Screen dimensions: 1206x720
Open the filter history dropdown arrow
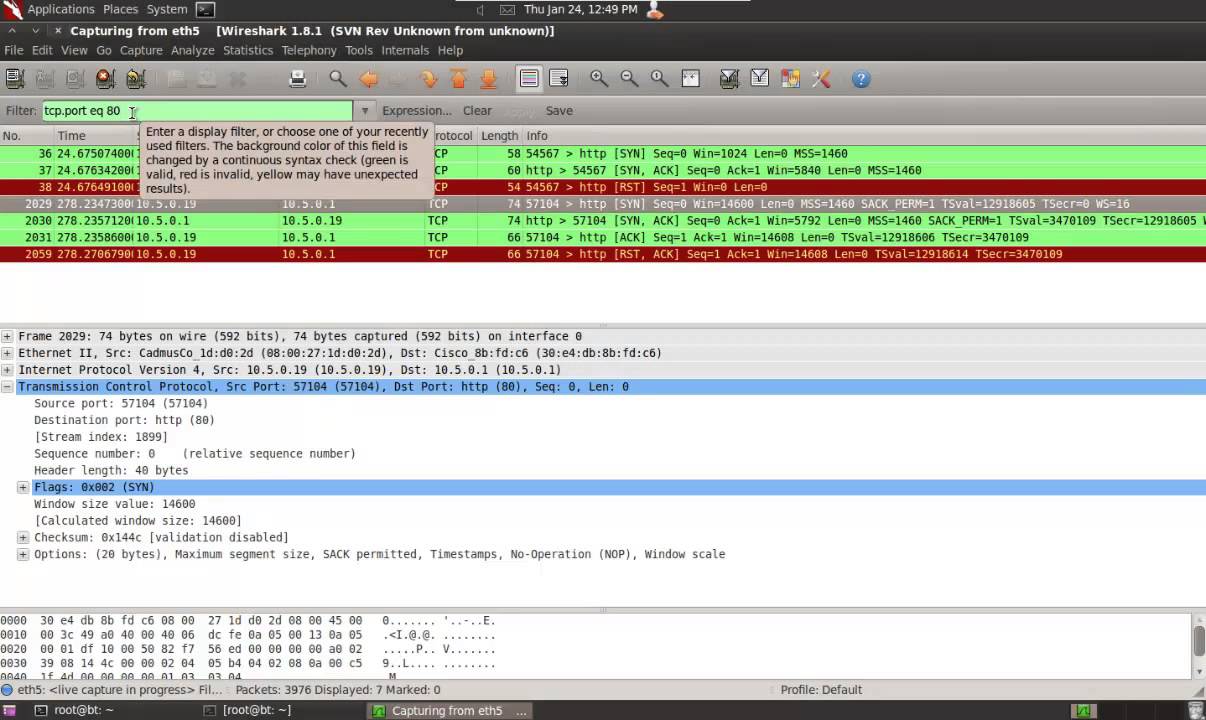(365, 111)
